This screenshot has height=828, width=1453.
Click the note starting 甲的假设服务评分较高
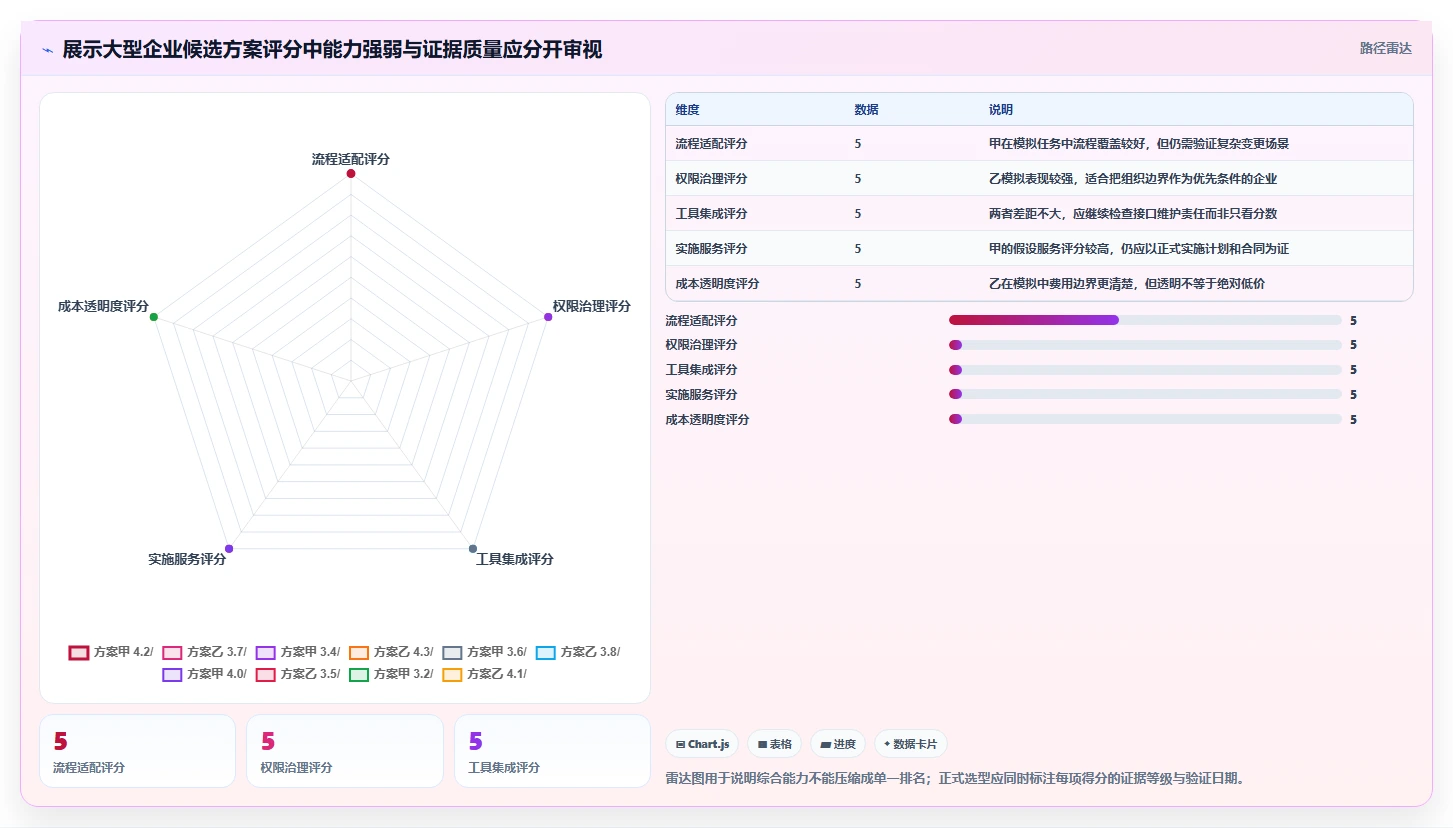coord(1139,248)
